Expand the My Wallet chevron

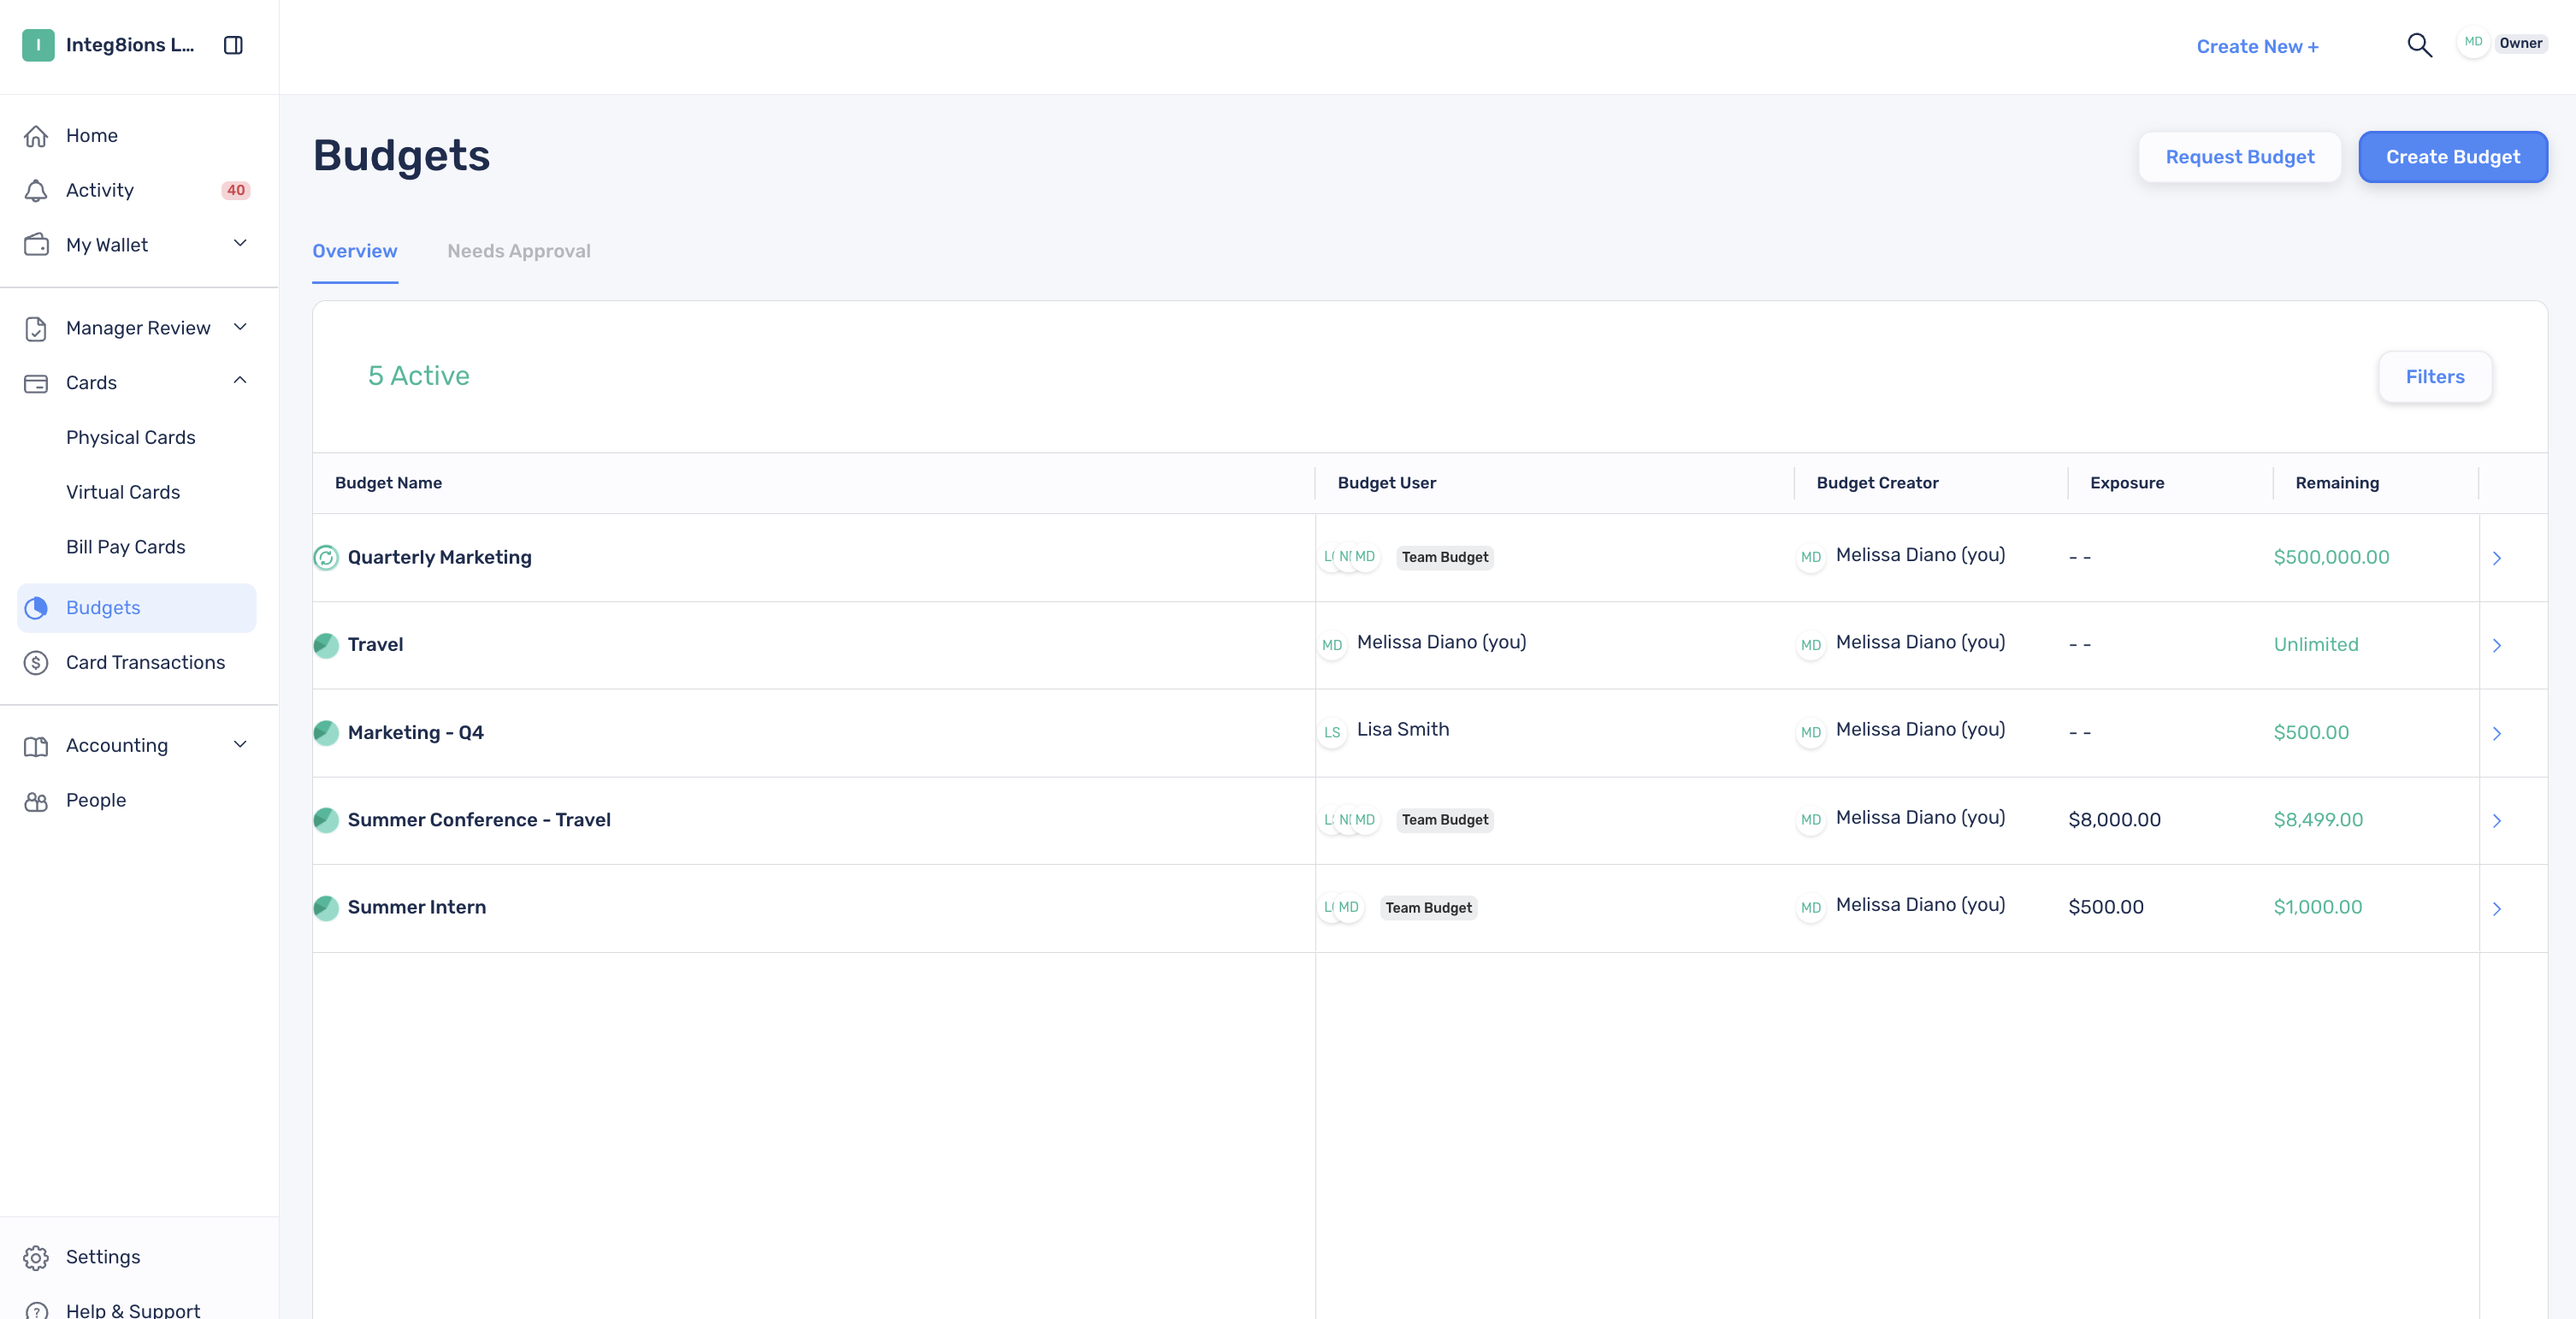[240, 243]
